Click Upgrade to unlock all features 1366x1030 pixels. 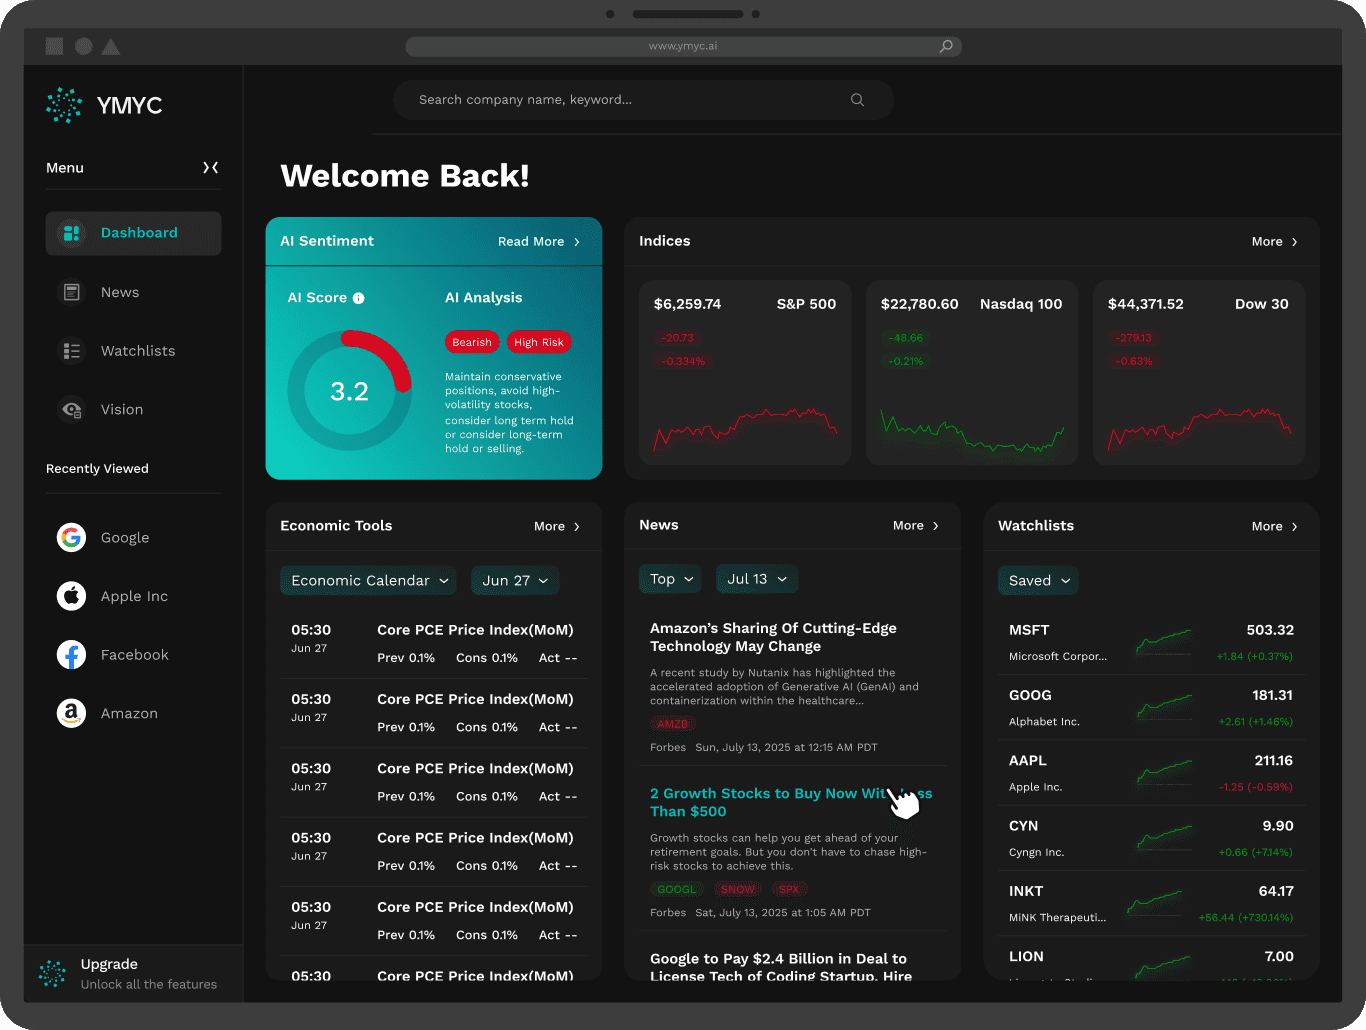(133, 974)
